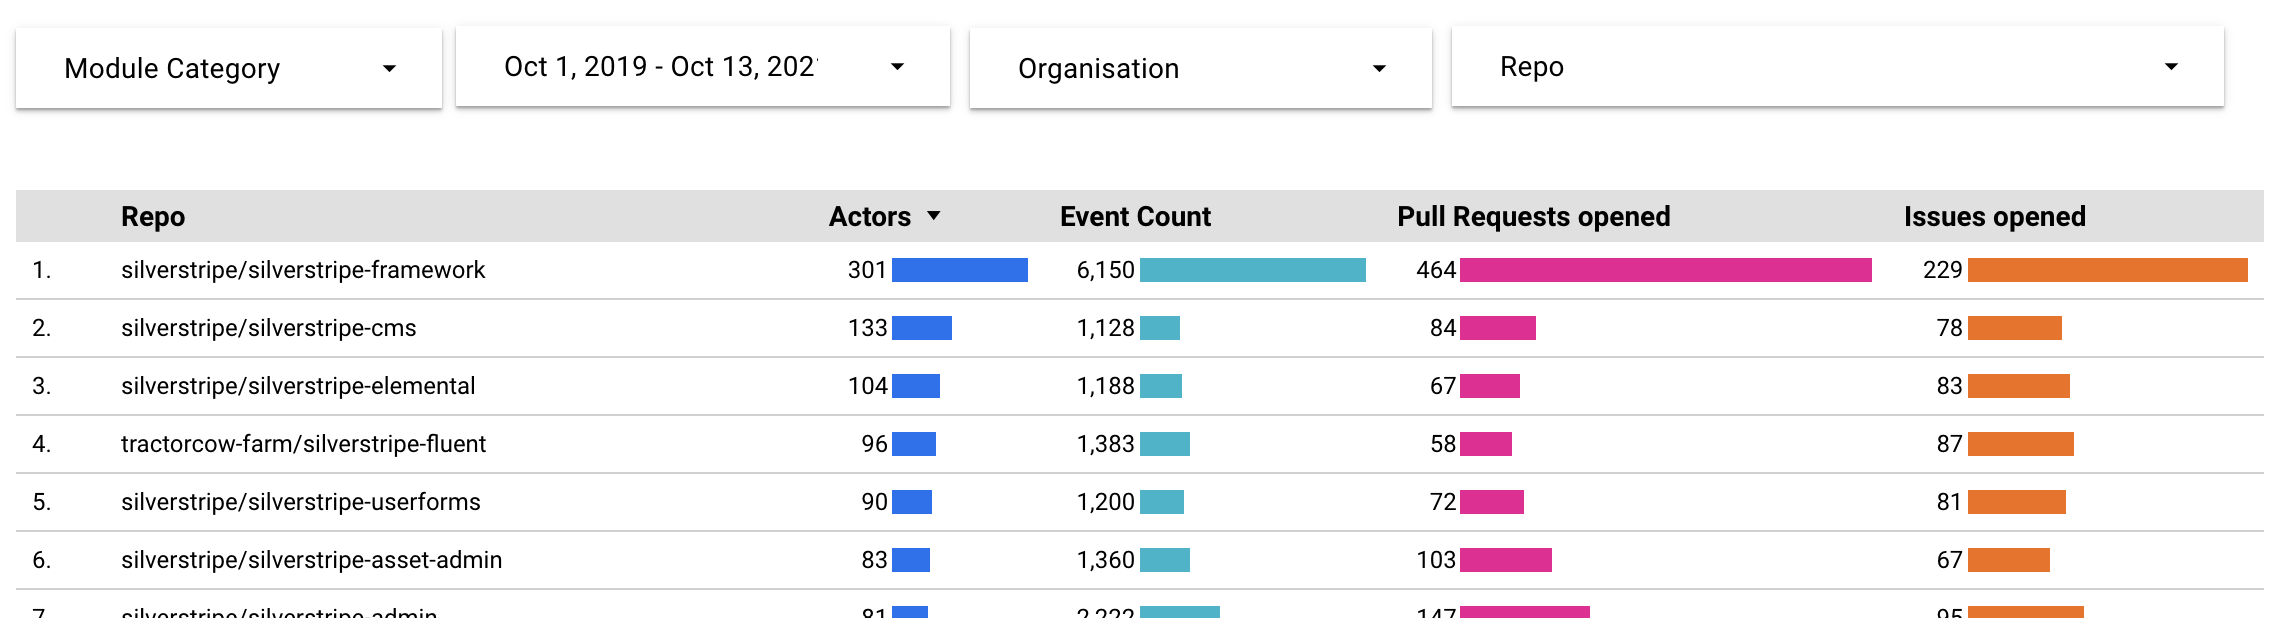Select silverstripe/silverstripe-asset-admin repo entry
The height and width of the screenshot is (618, 2270).
pos(311,560)
